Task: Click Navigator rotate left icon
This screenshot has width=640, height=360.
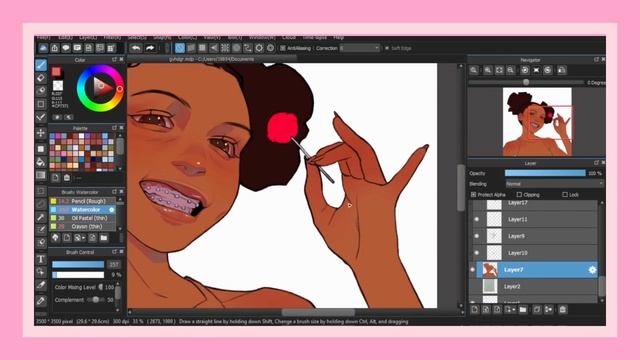Action: tap(525, 70)
